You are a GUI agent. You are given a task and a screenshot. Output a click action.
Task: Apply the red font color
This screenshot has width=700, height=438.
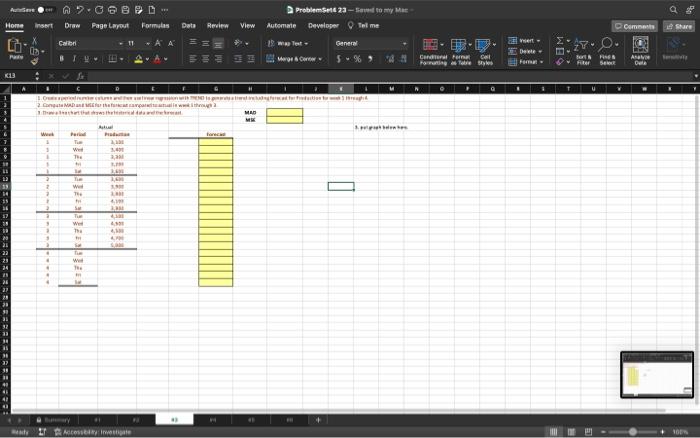click(157, 59)
